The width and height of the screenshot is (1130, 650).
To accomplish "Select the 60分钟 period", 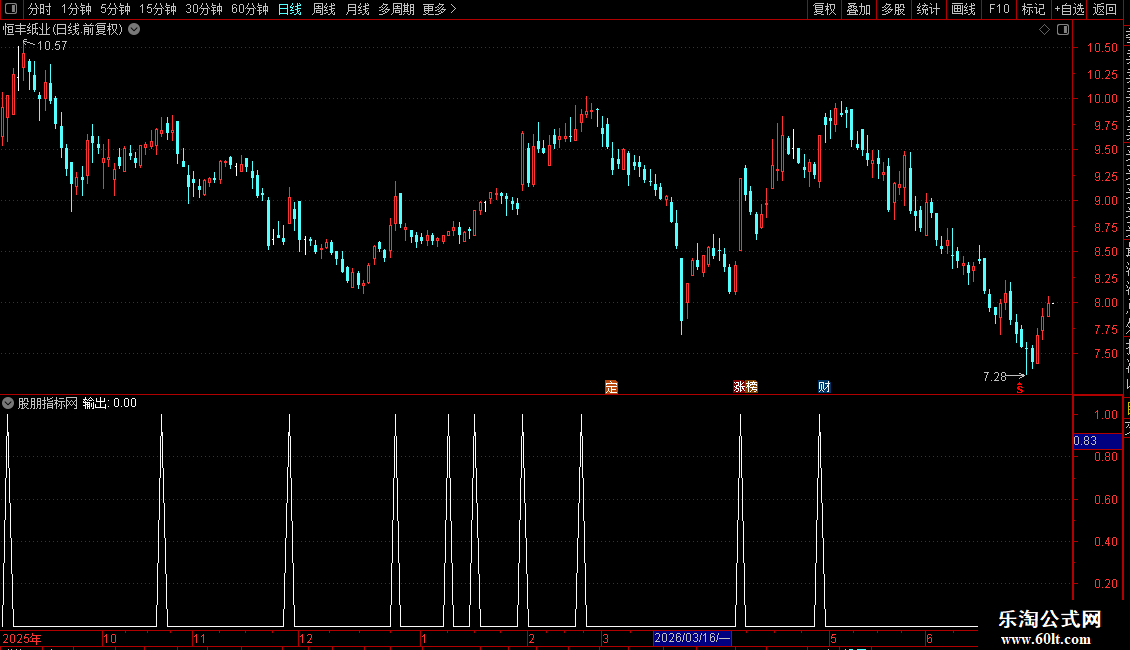I will (250, 9).
